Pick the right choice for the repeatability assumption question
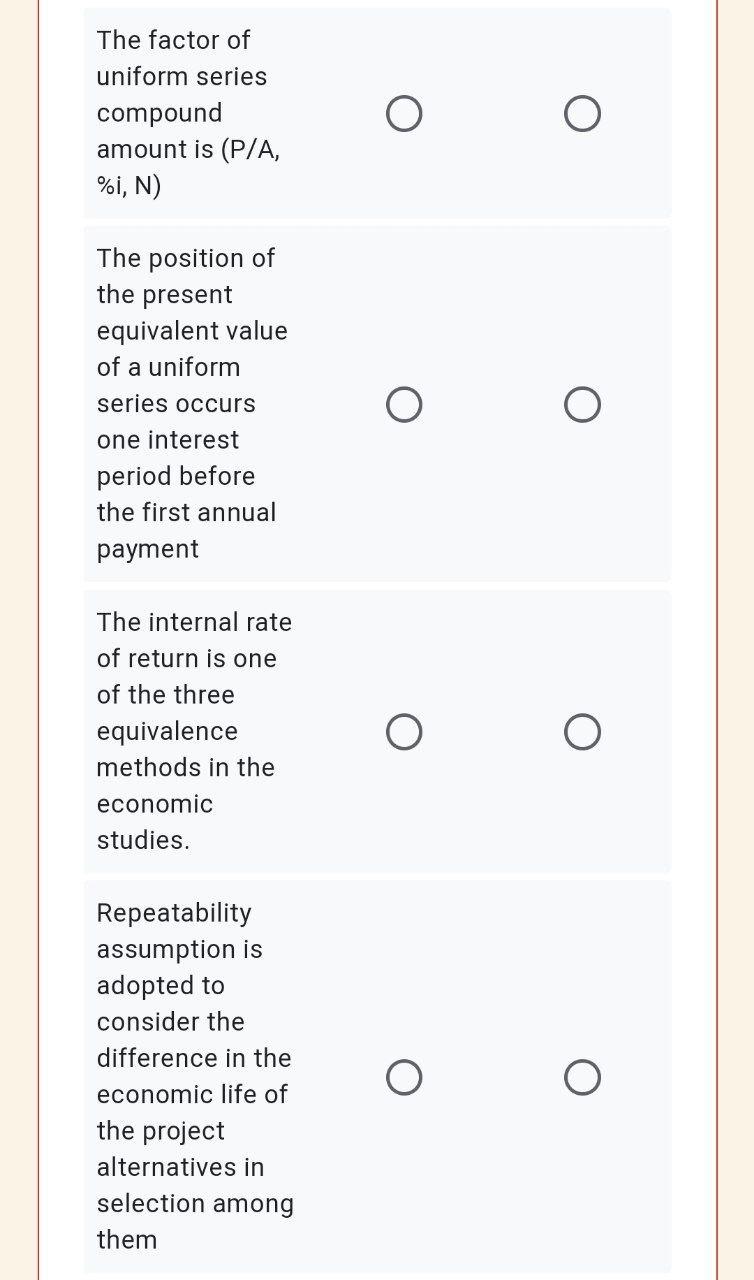The width and height of the screenshot is (754, 1280). (582, 1077)
